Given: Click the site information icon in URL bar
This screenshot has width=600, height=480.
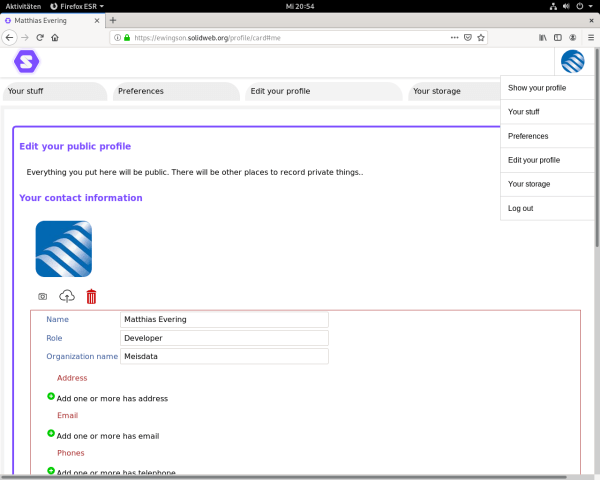Looking at the screenshot, I should (x=117, y=38).
